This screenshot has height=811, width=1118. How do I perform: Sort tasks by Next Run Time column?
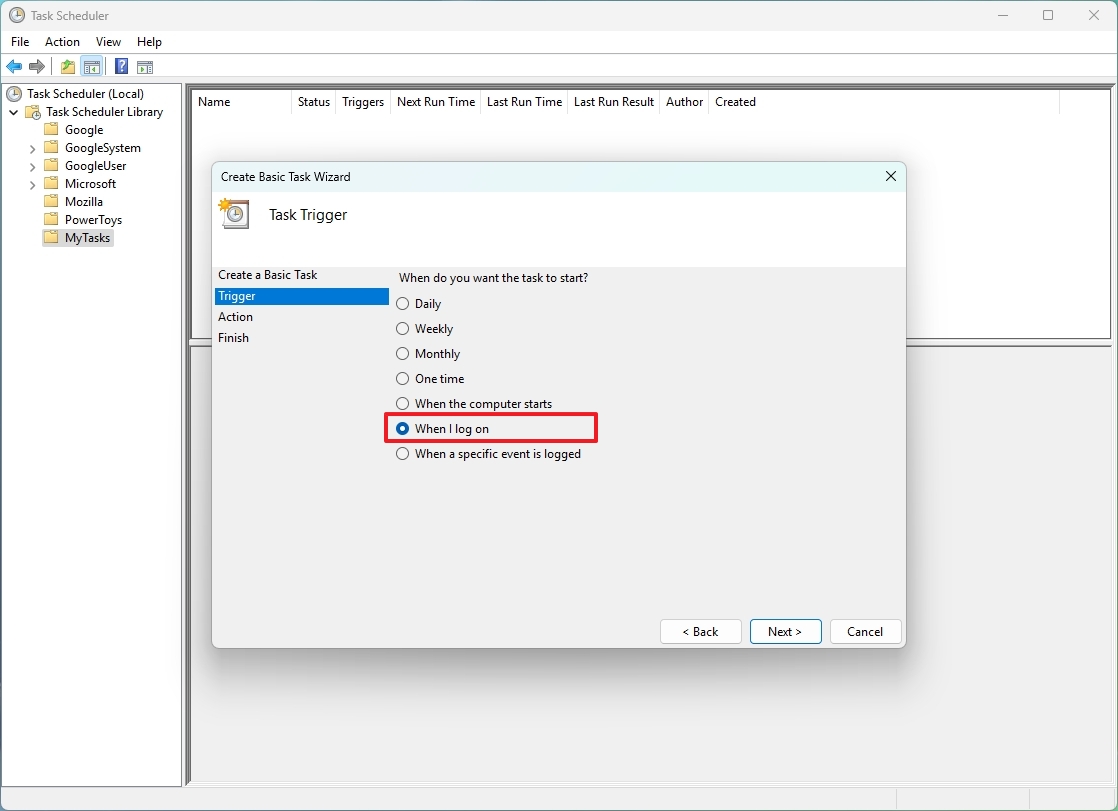point(436,102)
